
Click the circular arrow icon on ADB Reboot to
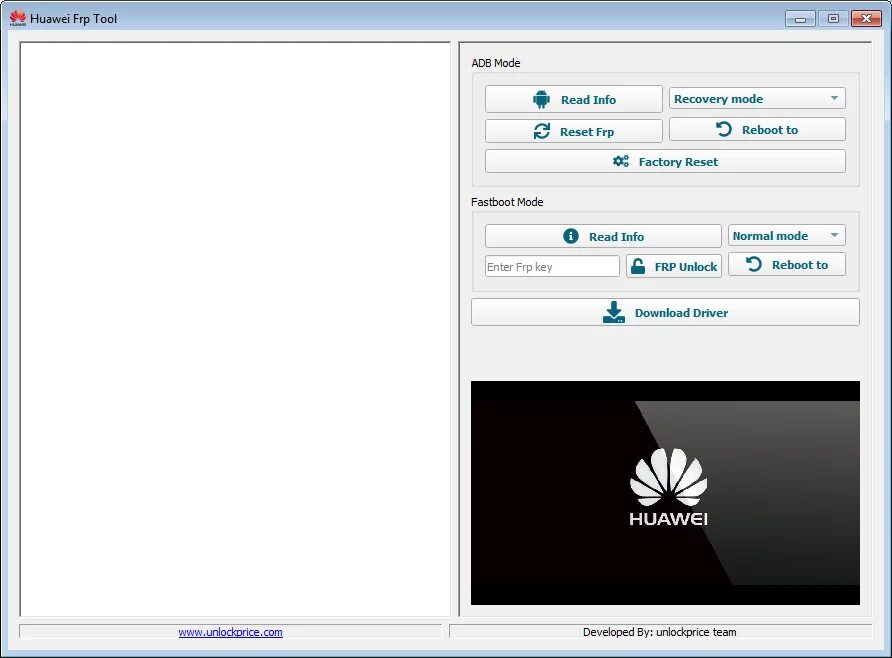pyautogui.click(x=724, y=129)
